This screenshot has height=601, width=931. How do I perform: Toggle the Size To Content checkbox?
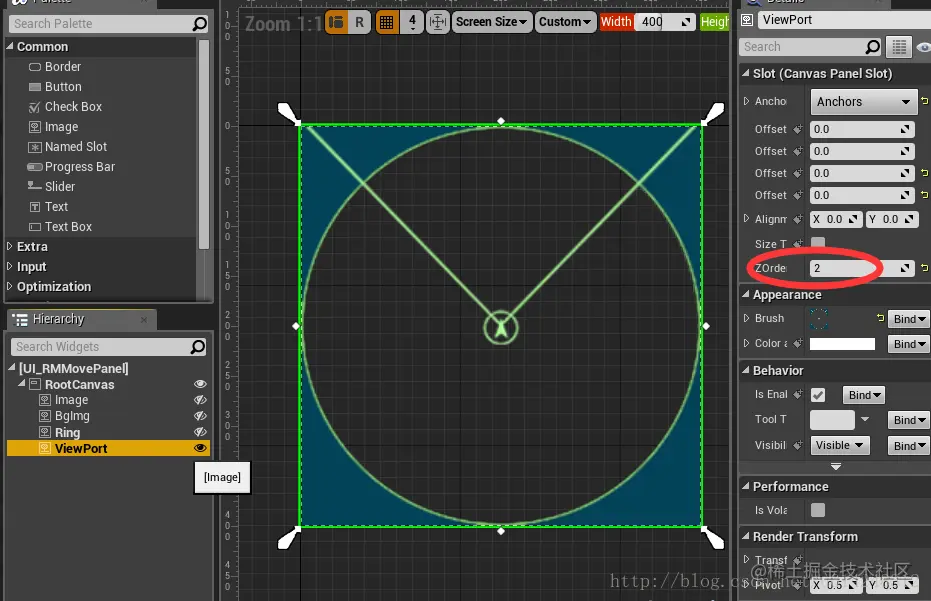(x=818, y=242)
